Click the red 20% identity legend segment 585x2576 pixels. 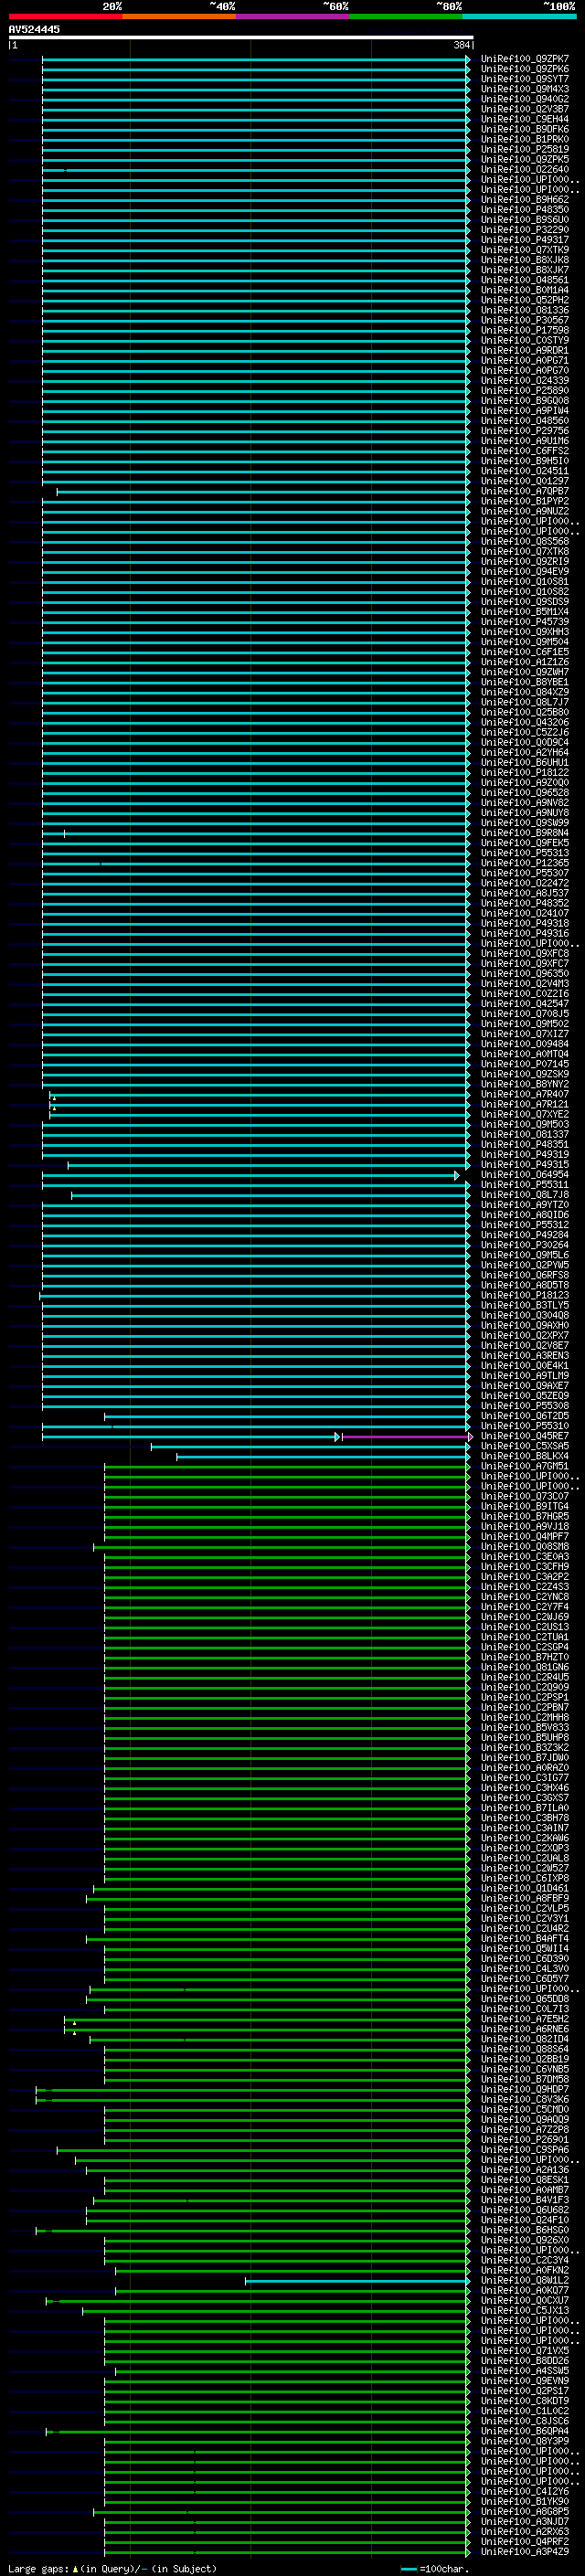[x=65, y=16]
